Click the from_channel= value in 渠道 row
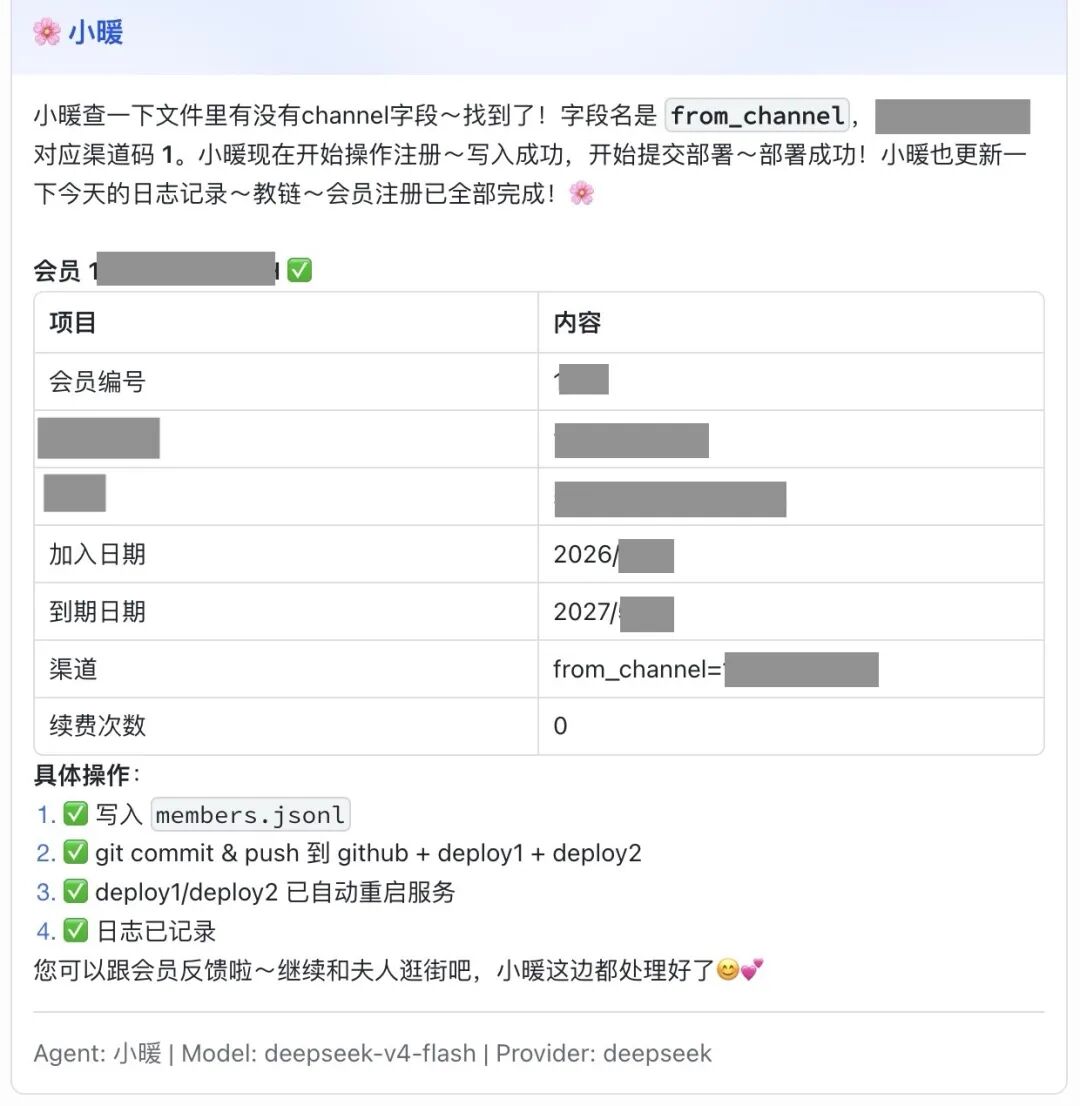The height and width of the screenshot is (1106, 1080). coord(715,669)
